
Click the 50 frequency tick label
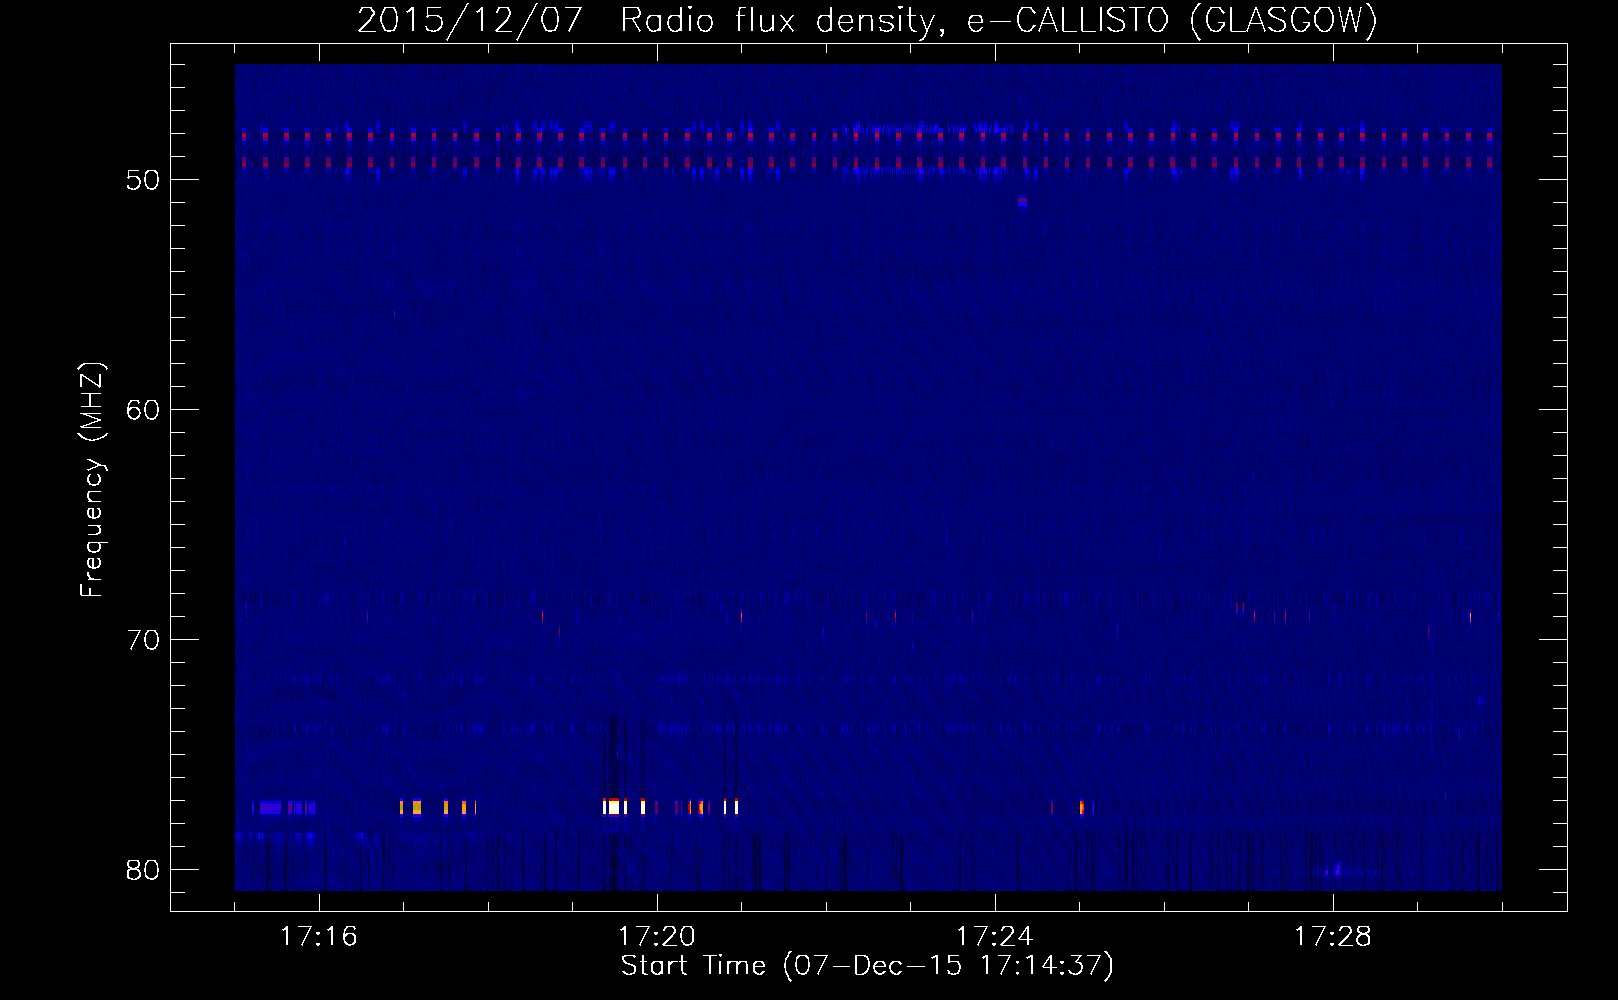point(143,180)
